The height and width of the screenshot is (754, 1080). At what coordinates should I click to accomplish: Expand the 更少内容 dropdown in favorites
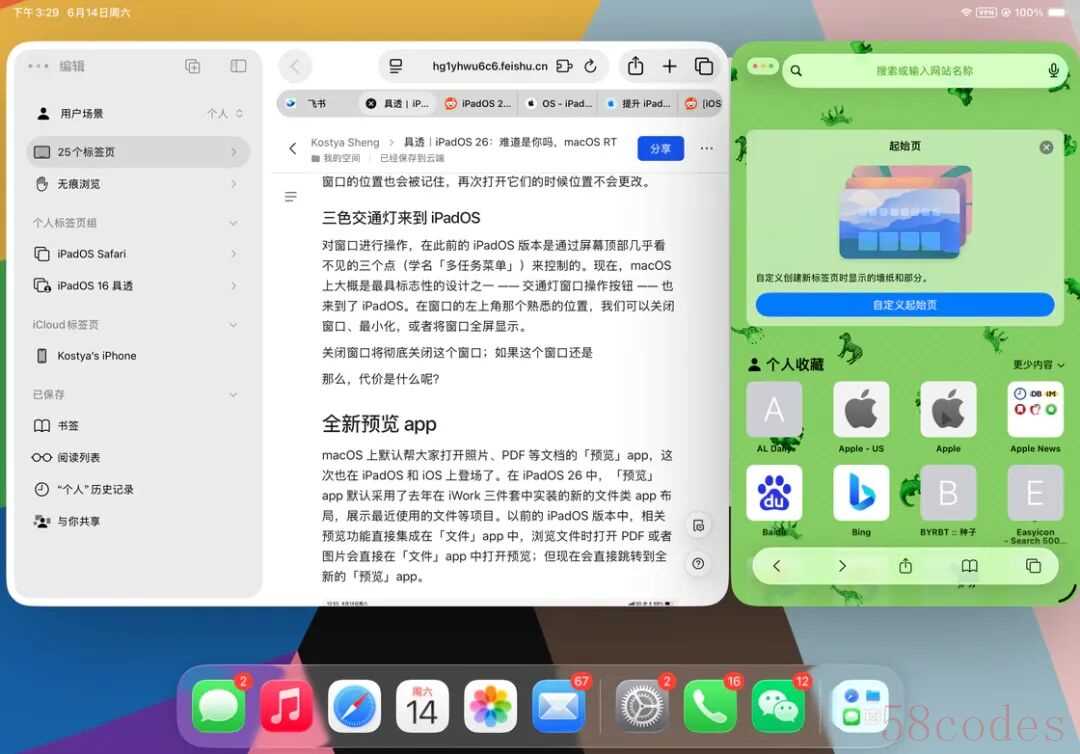point(1039,364)
